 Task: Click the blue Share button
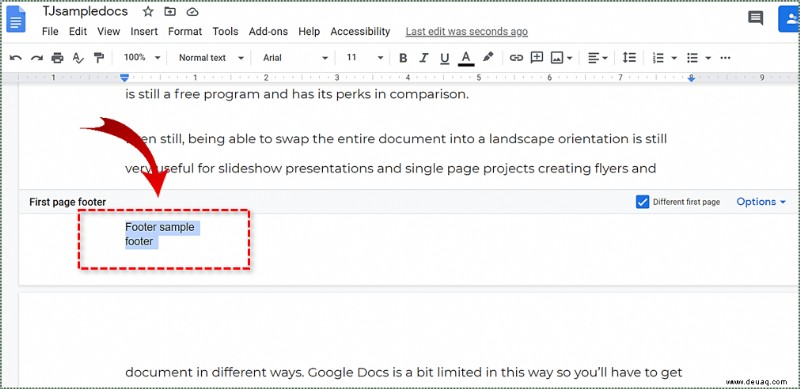[789, 18]
